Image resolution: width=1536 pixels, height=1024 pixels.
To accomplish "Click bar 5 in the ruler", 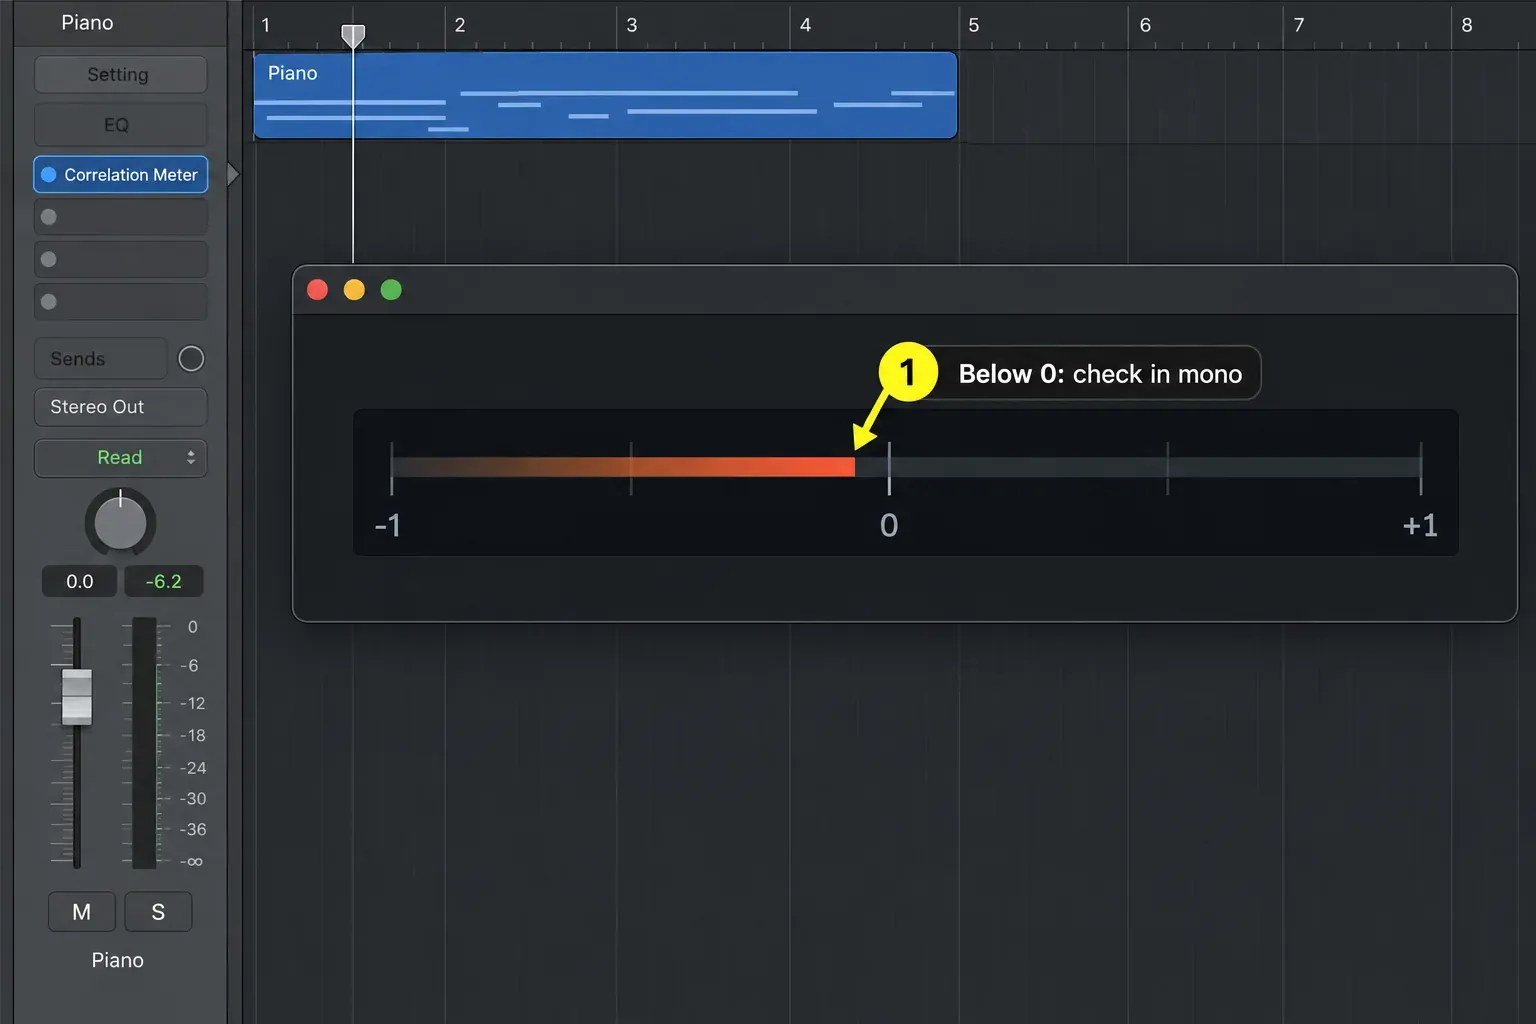I will coord(974,25).
